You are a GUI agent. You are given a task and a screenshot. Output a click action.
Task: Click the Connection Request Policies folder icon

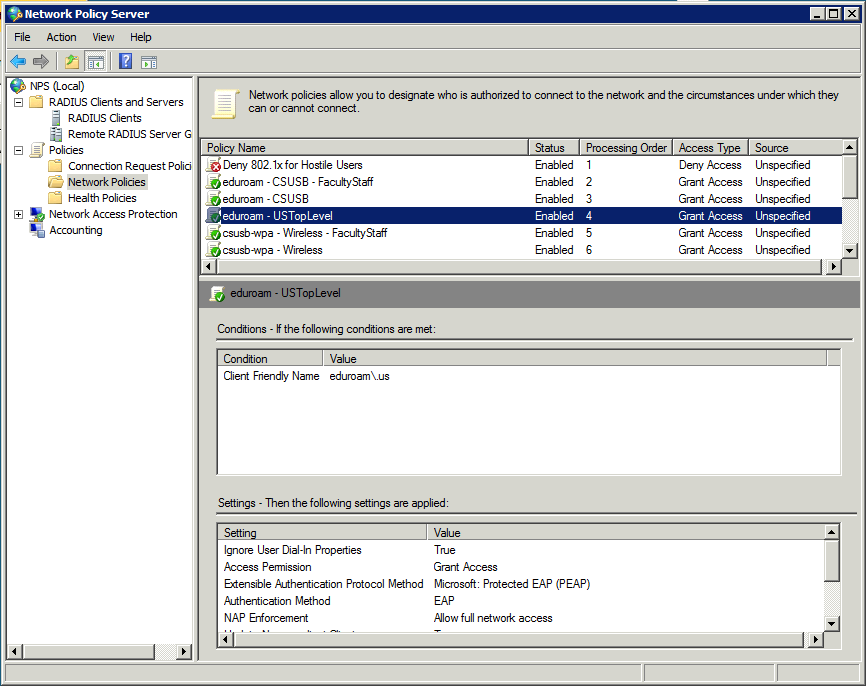click(x=55, y=166)
